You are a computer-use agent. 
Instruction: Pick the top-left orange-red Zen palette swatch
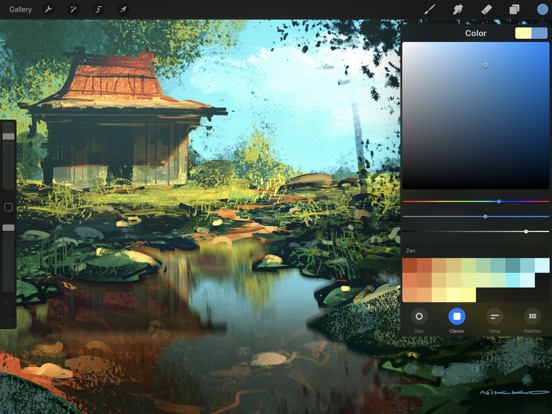(x=409, y=265)
